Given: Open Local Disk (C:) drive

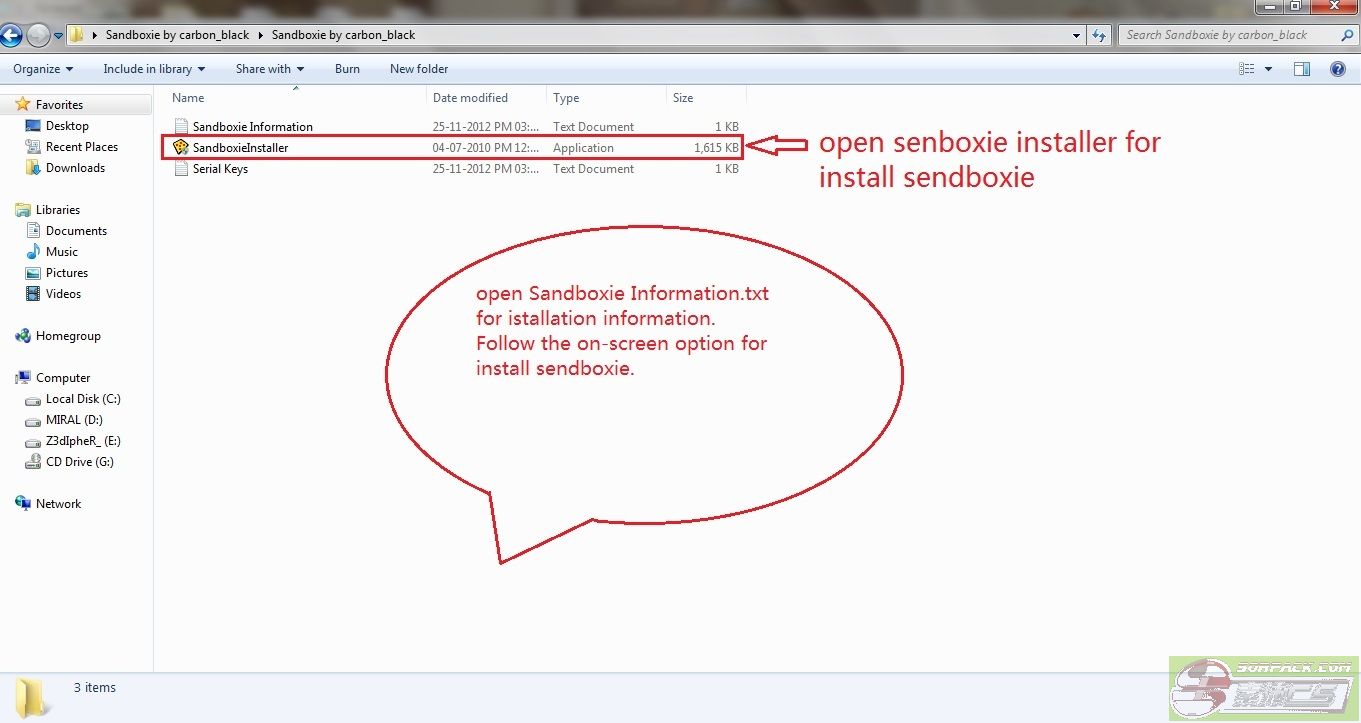Looking at the screenshot, I should tap(83, 399).
